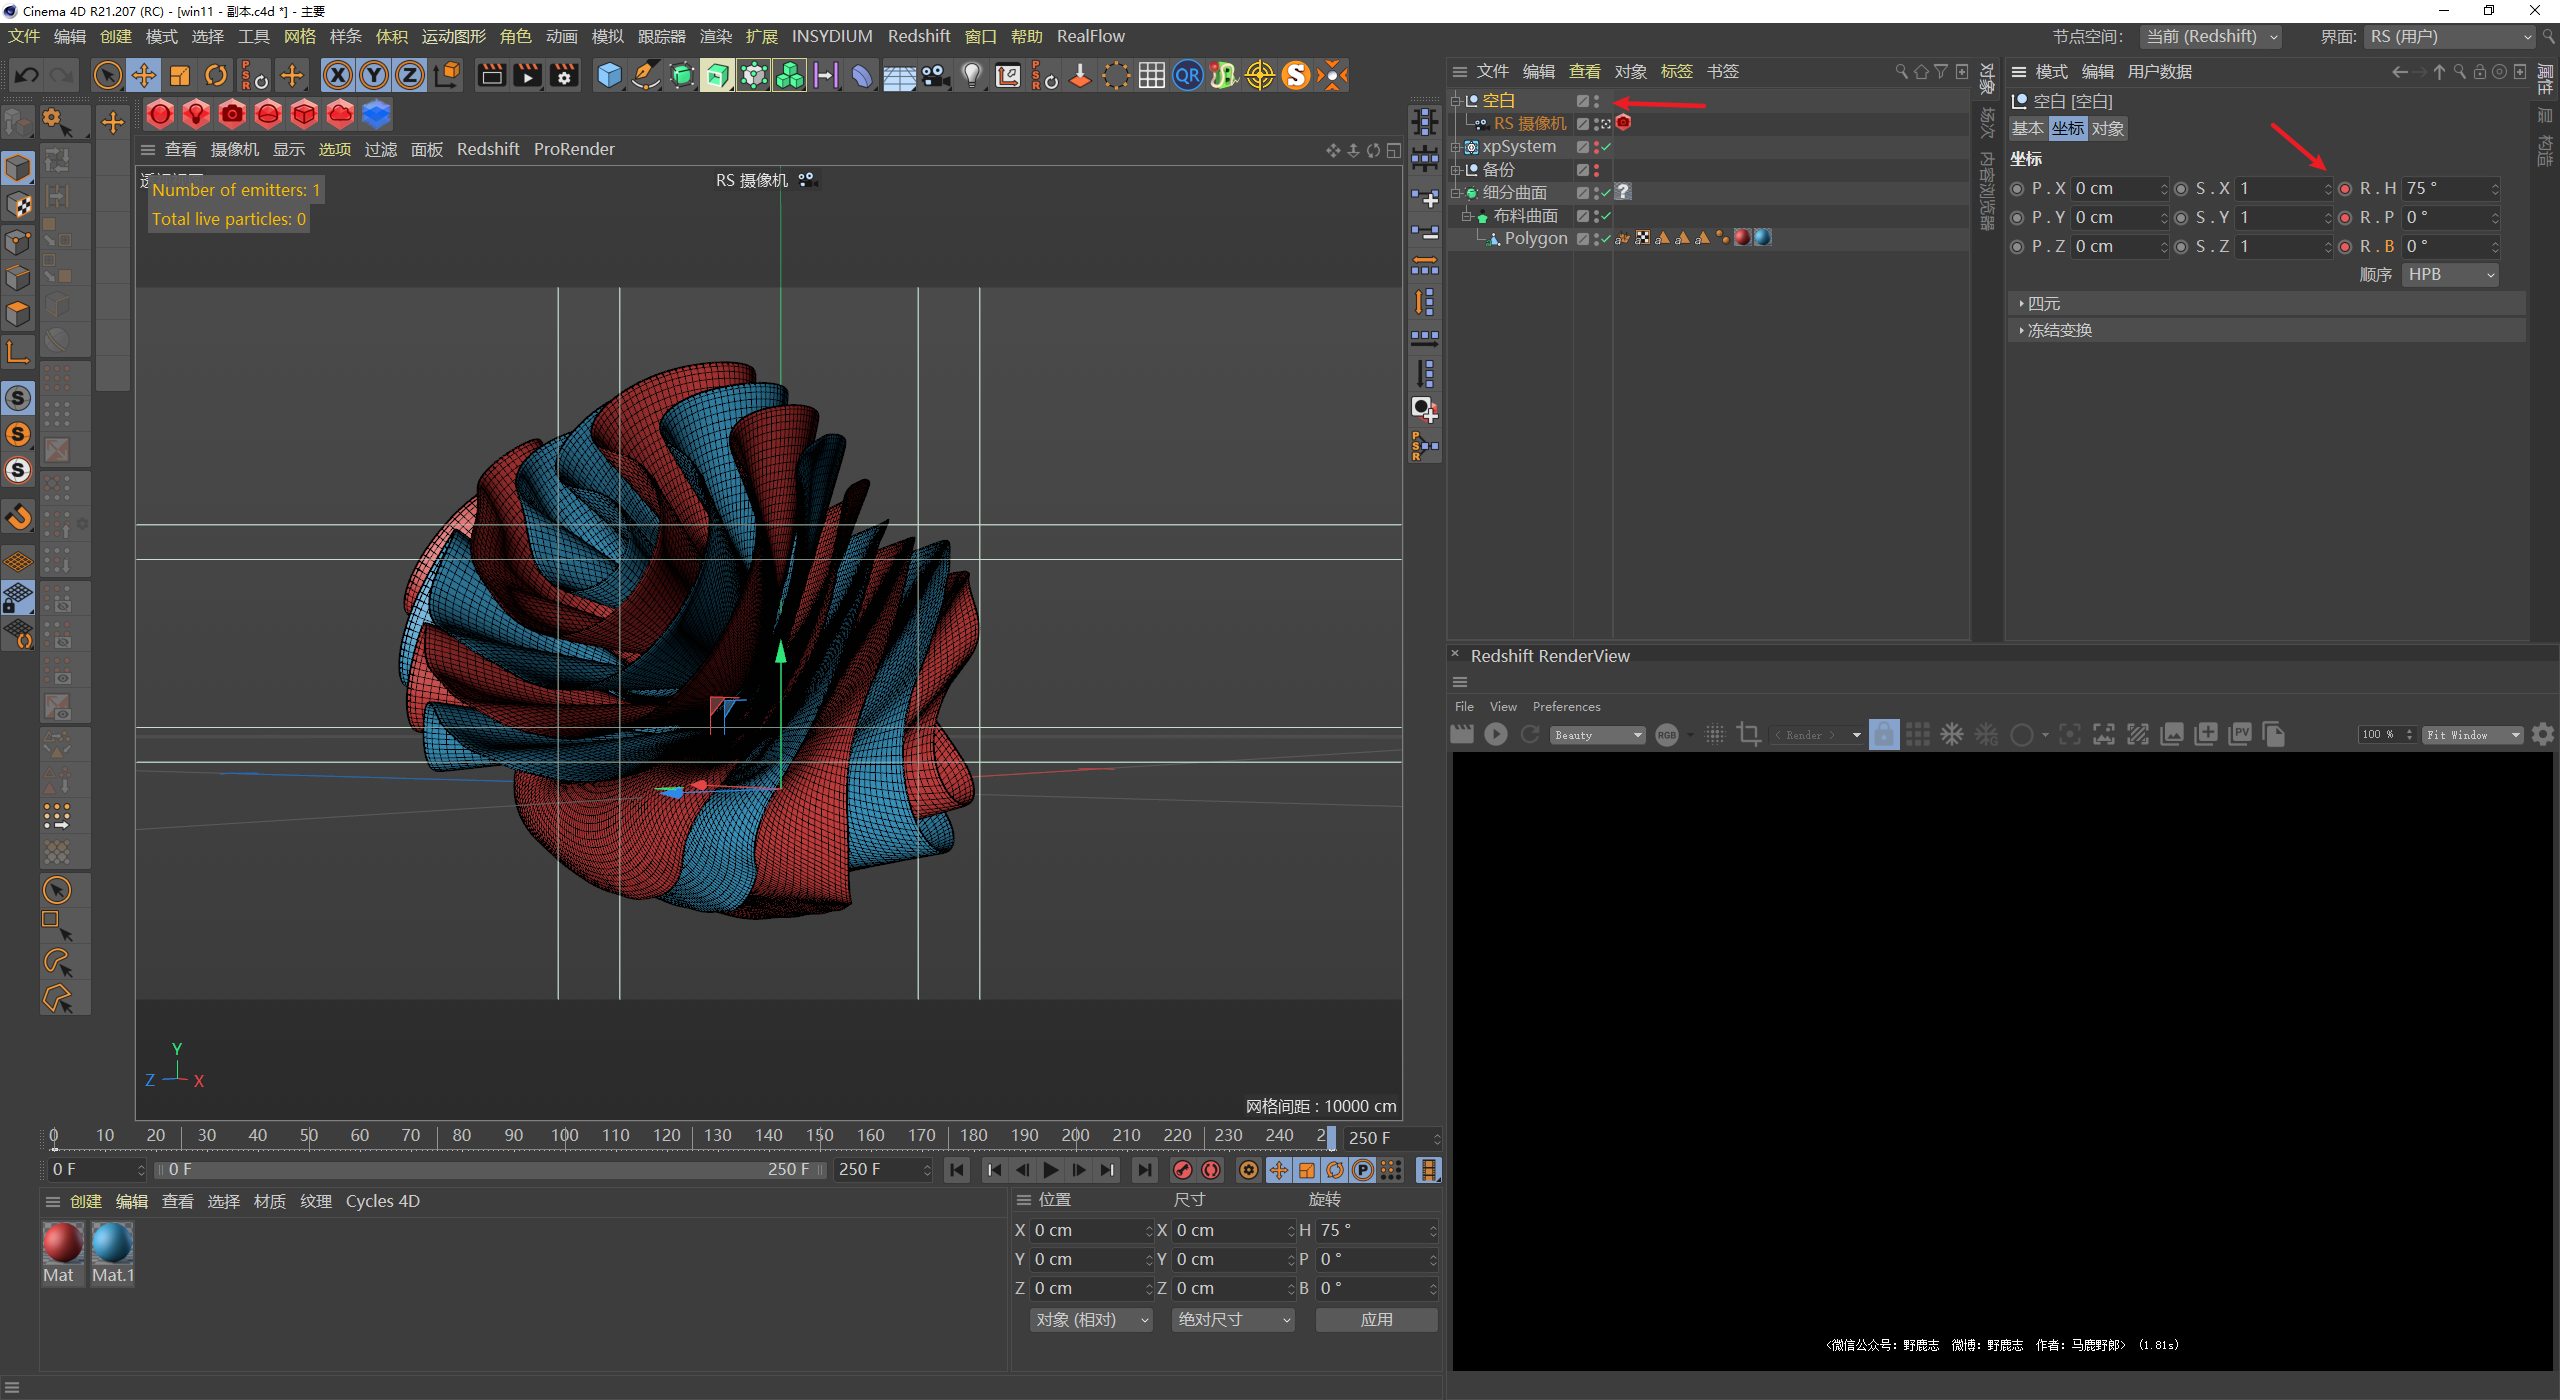Open the 运动图形 menu
Screen dimensions: 2560x1400
coord(453,37)
